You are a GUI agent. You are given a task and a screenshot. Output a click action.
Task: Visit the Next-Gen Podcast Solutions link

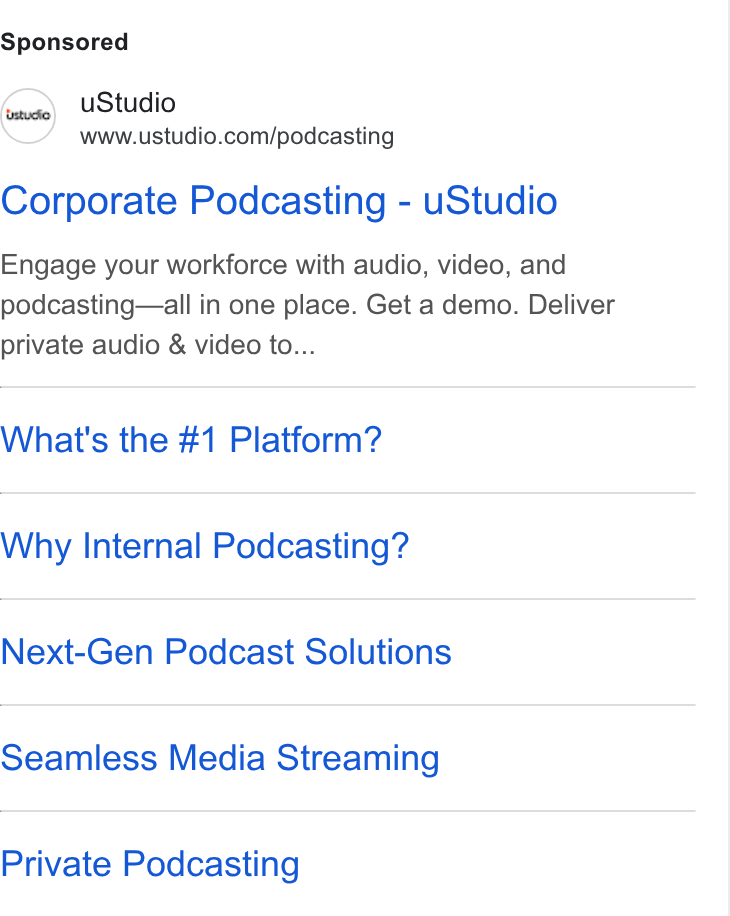click(x=226, y=651)
